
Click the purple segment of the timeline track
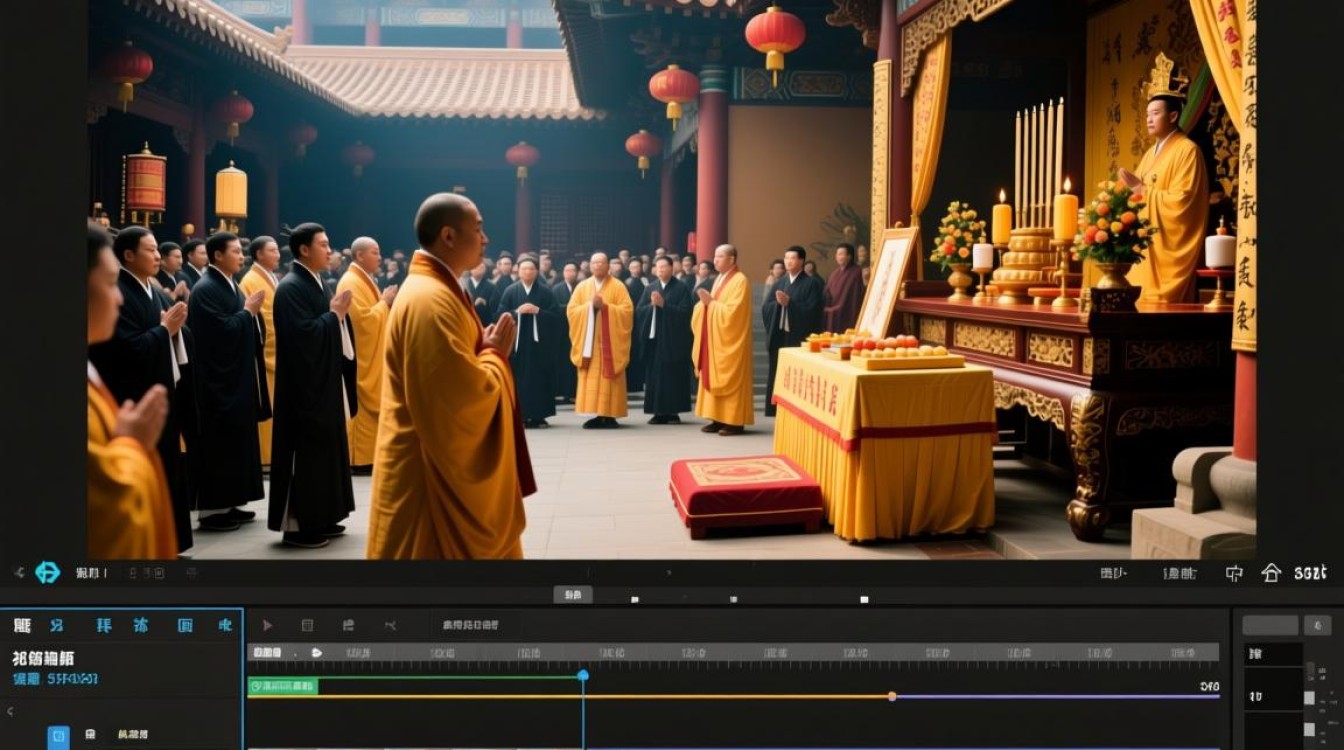(x=1057, y=696)
